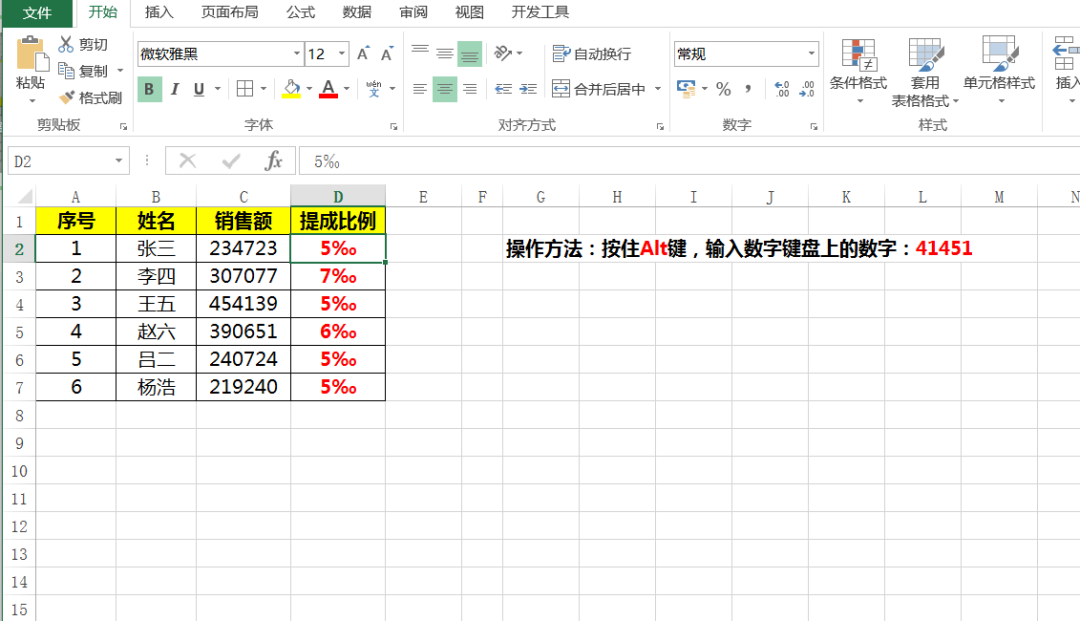Image resolution: width=1080 pixels, height=621 pixels.
Task: Select column D header
Action: 338,196
